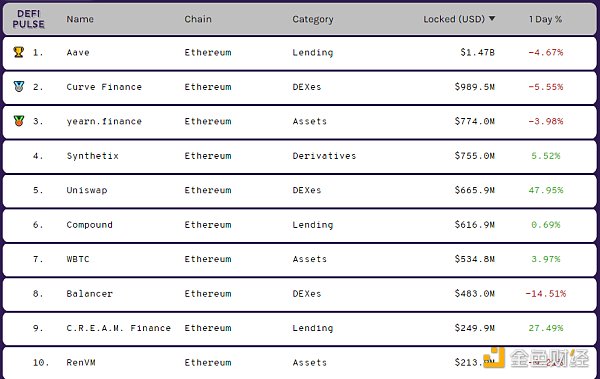Screen dimensions: 600x379
Task: Click Uniswap's 47.95% daily change value
Action: pyautogui.click(x=546, y=190)
